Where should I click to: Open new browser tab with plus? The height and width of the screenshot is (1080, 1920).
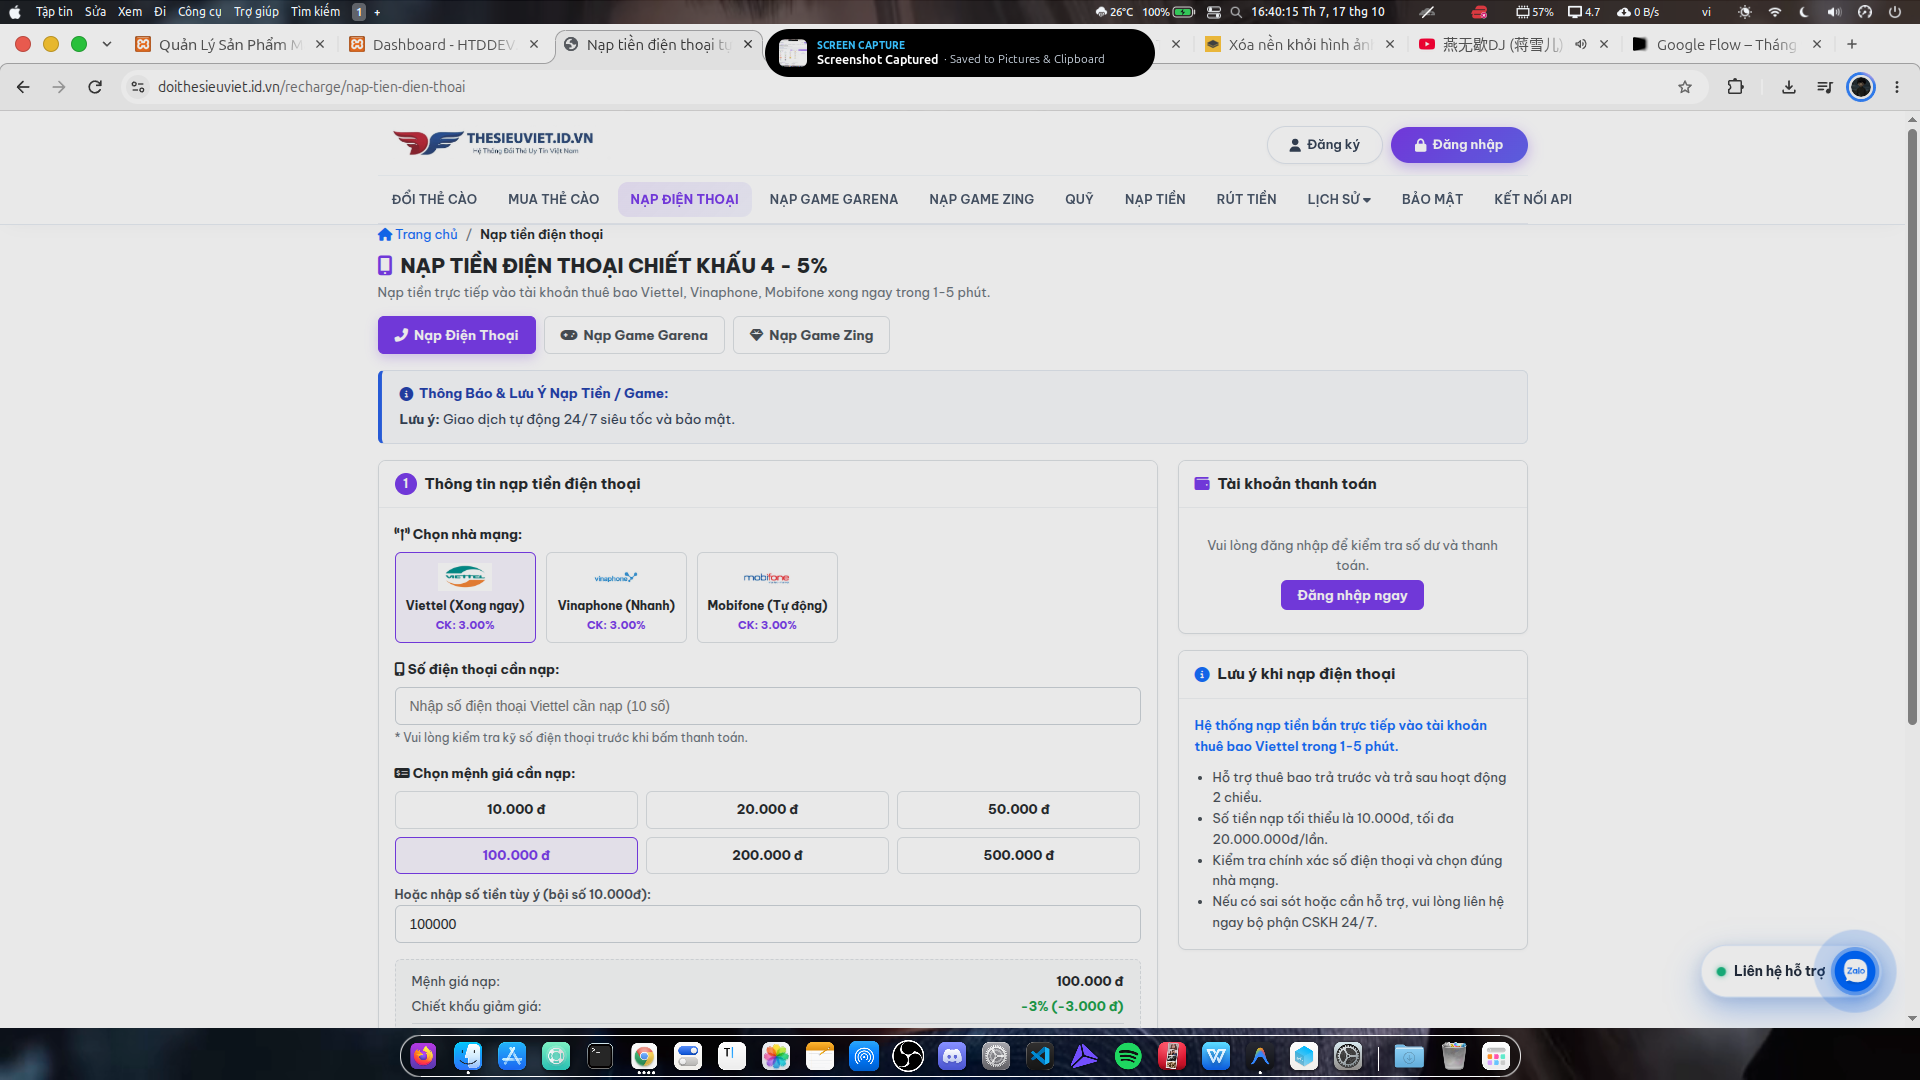[1852, 44]
